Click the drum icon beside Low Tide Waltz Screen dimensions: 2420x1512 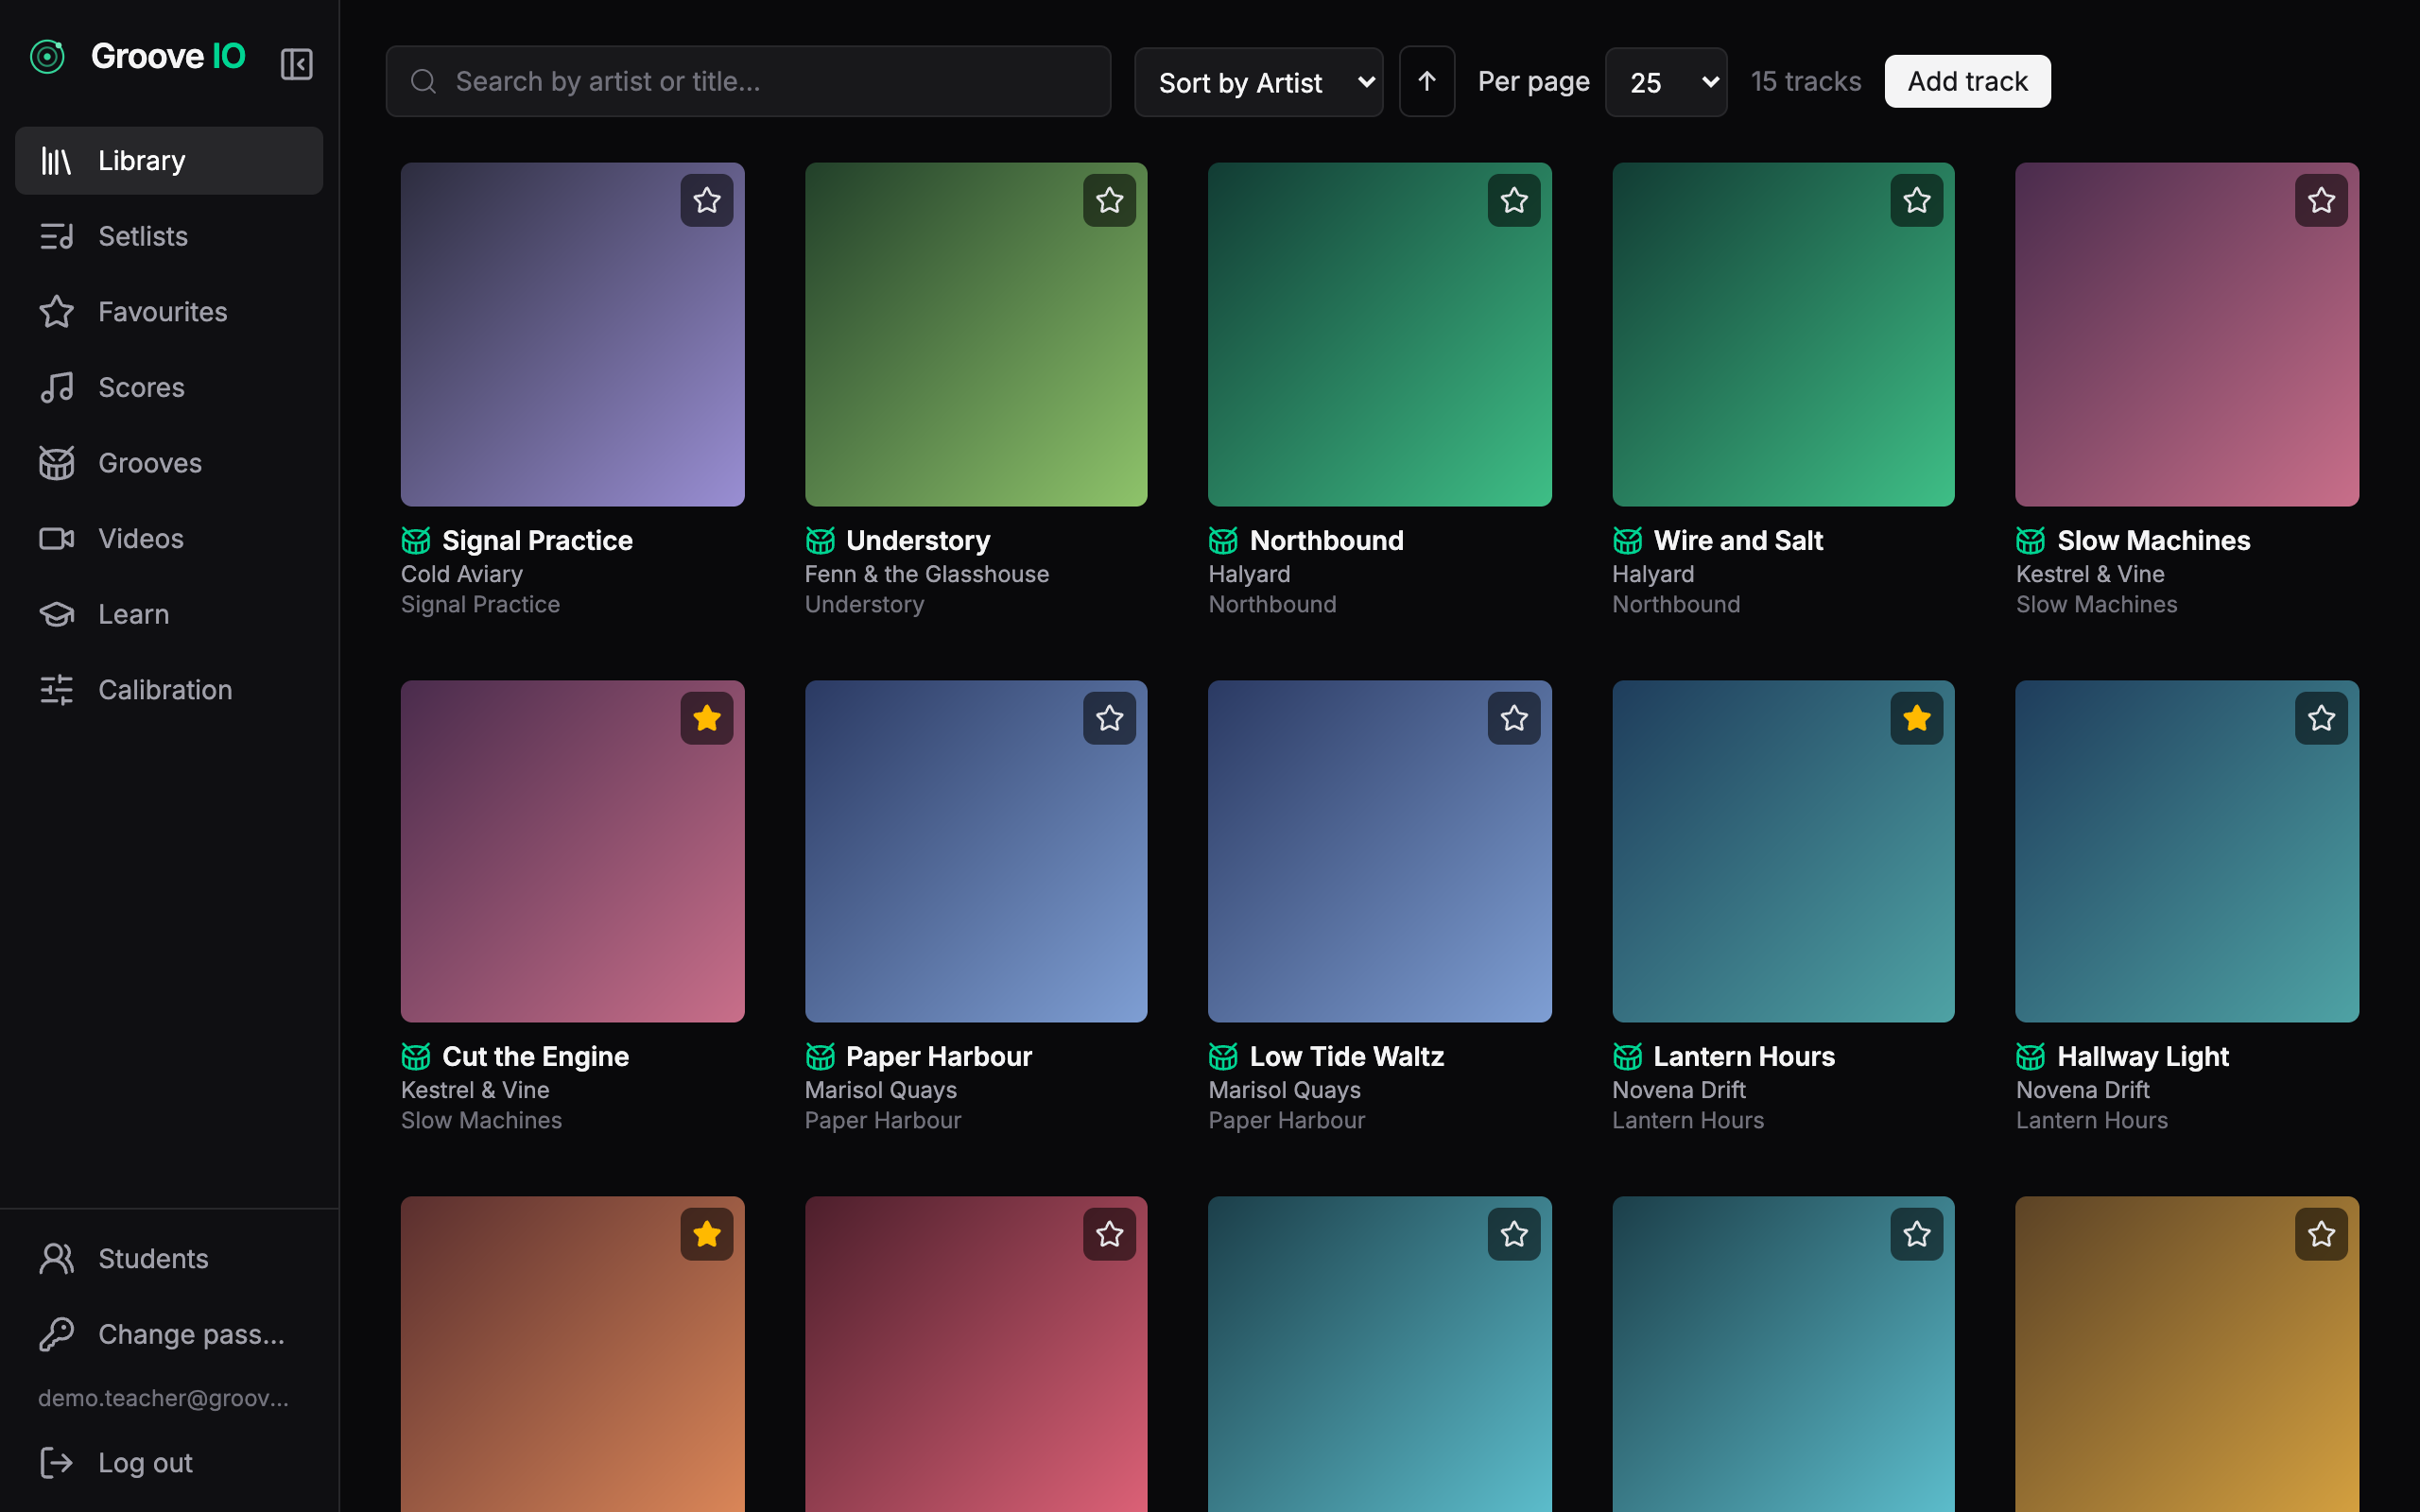pos(1223,1057)
